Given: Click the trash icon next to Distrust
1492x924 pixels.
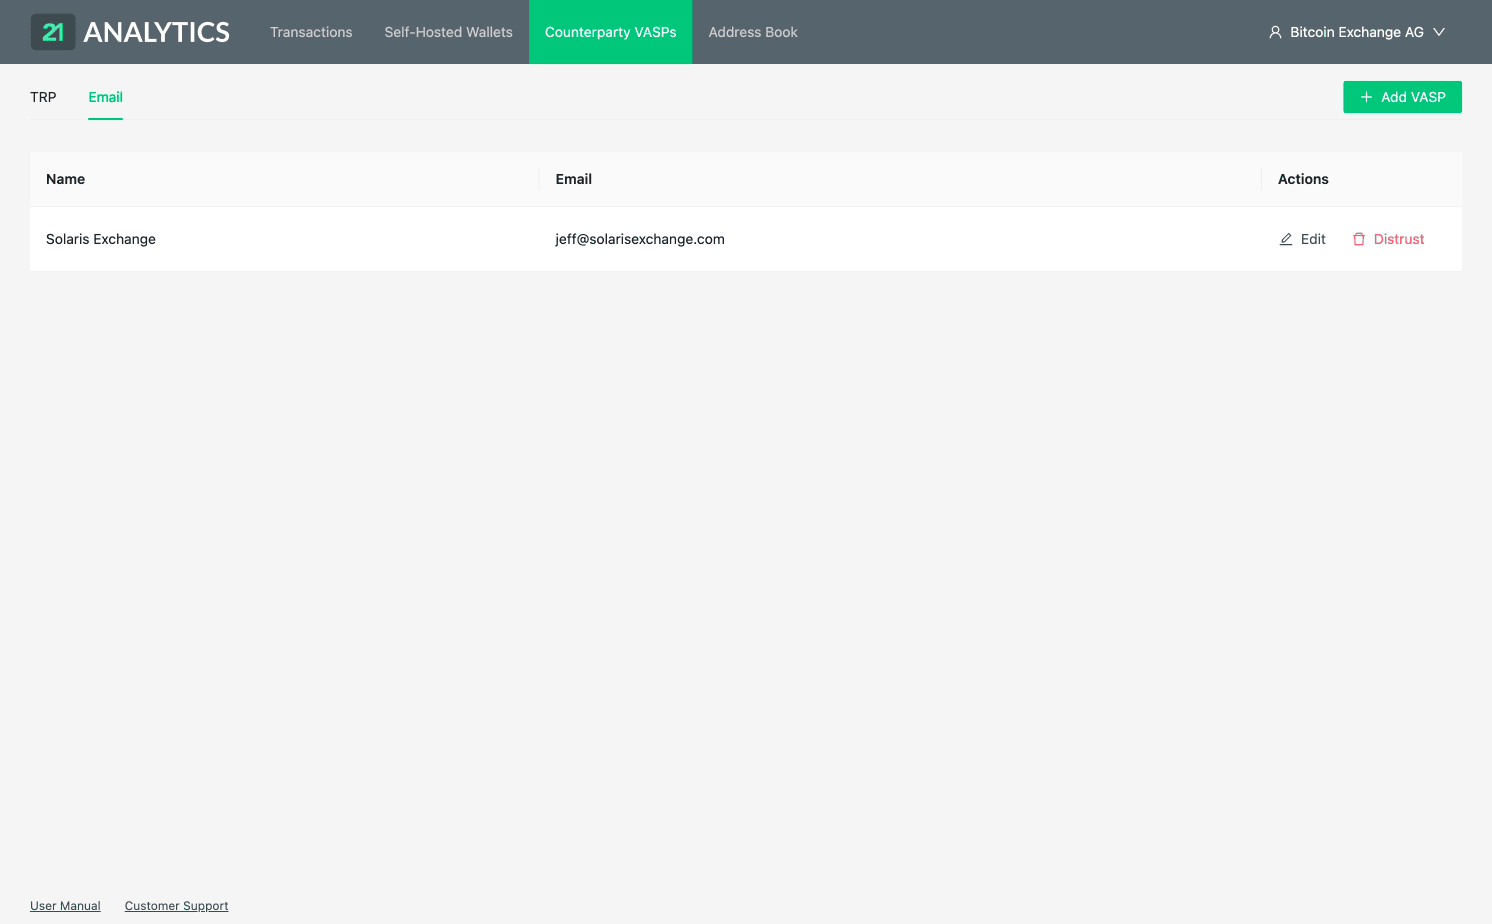Looking at the screenshot, I should coord(1359,239).
